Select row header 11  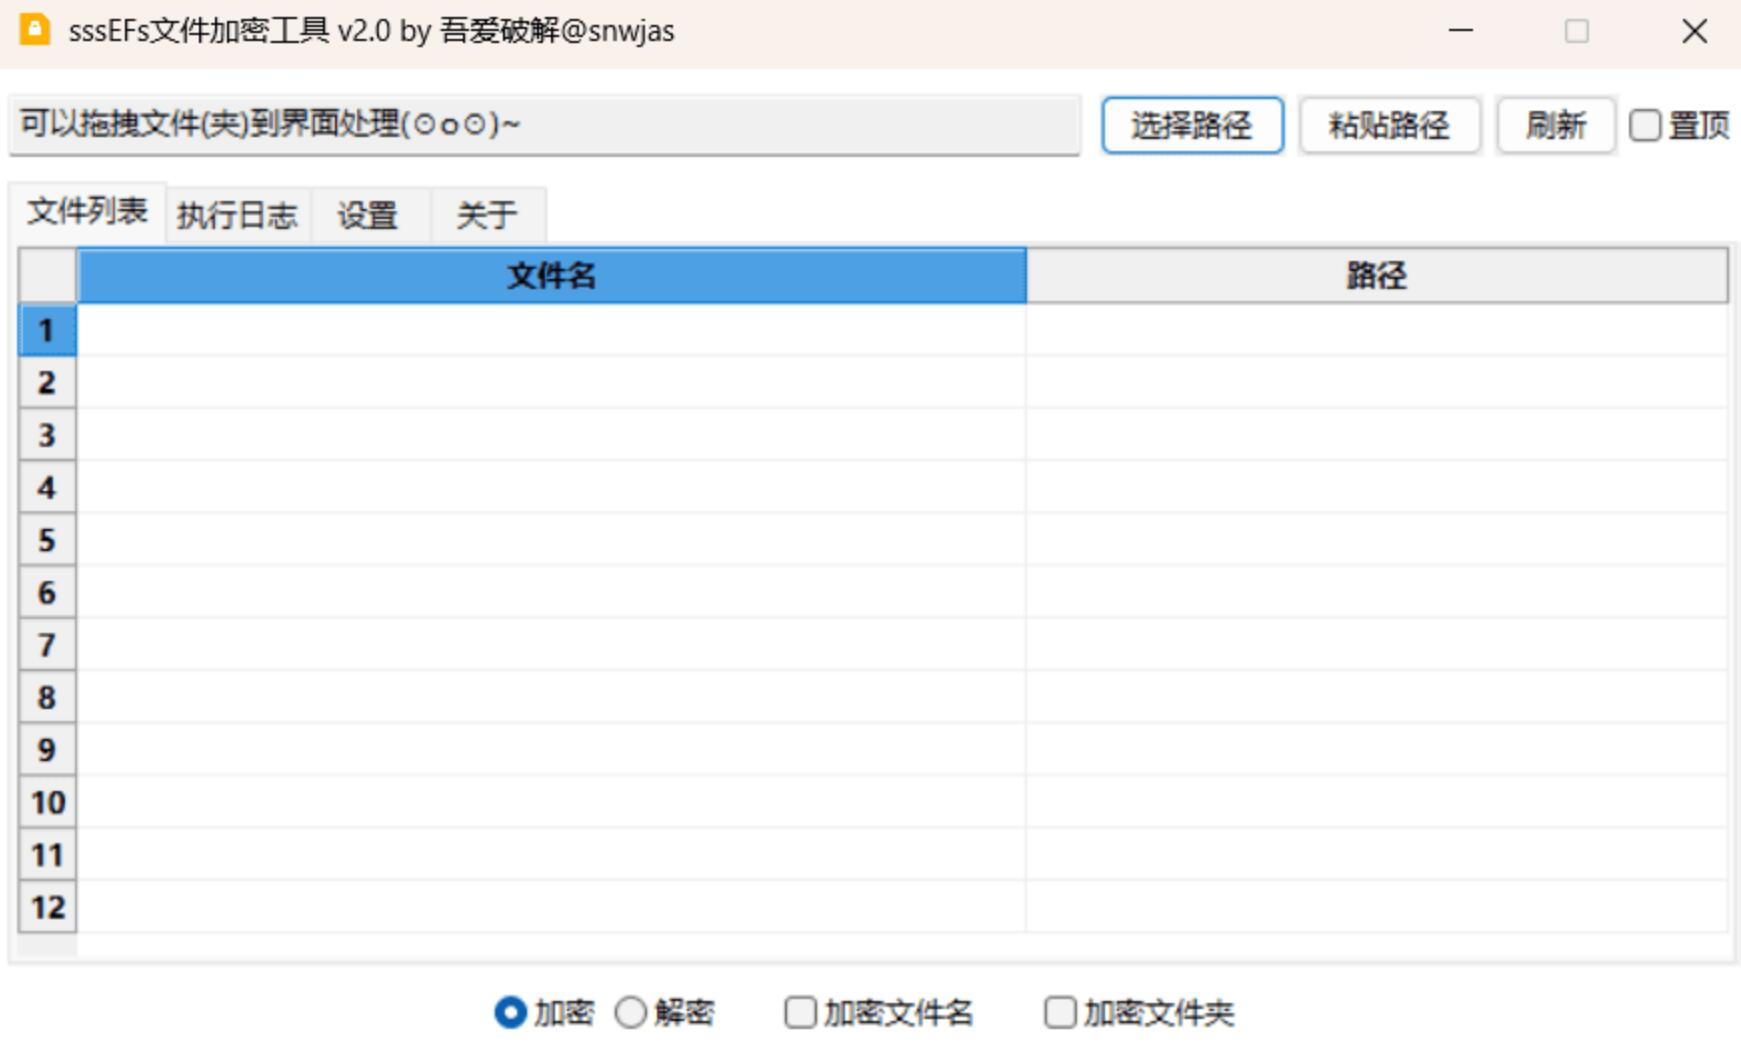coord(47,855)
